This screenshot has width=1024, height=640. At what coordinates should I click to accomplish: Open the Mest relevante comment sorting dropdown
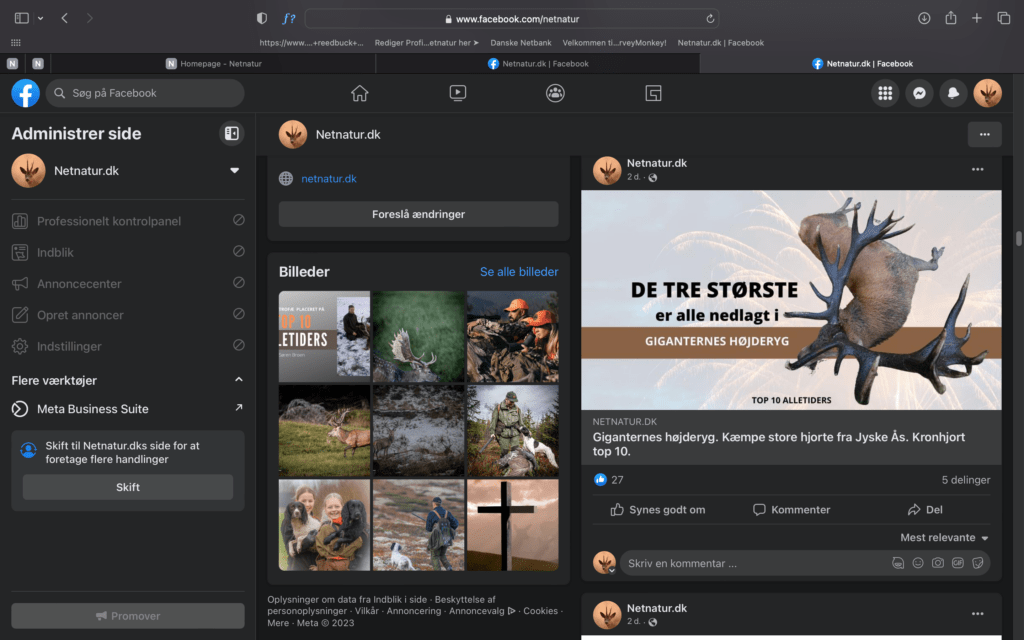click(x=944, y=538)
